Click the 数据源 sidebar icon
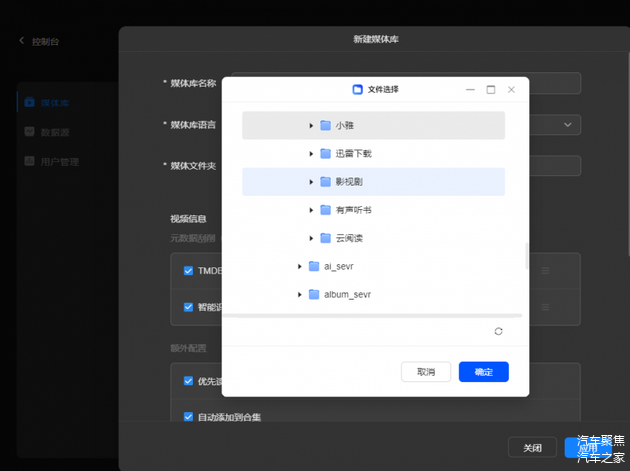 (x=30, y=131)
